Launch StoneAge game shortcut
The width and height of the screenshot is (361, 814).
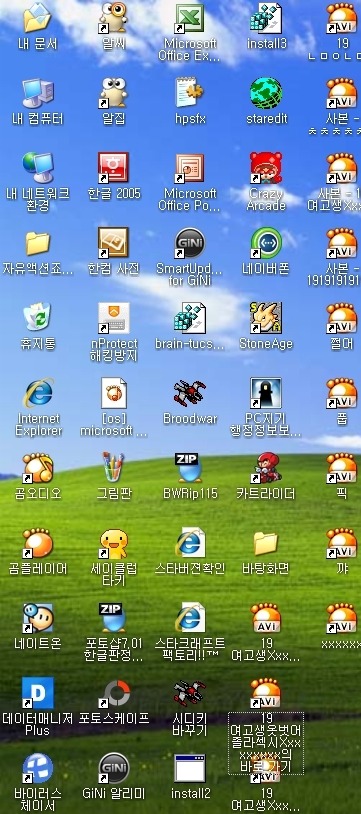[266, 318]
